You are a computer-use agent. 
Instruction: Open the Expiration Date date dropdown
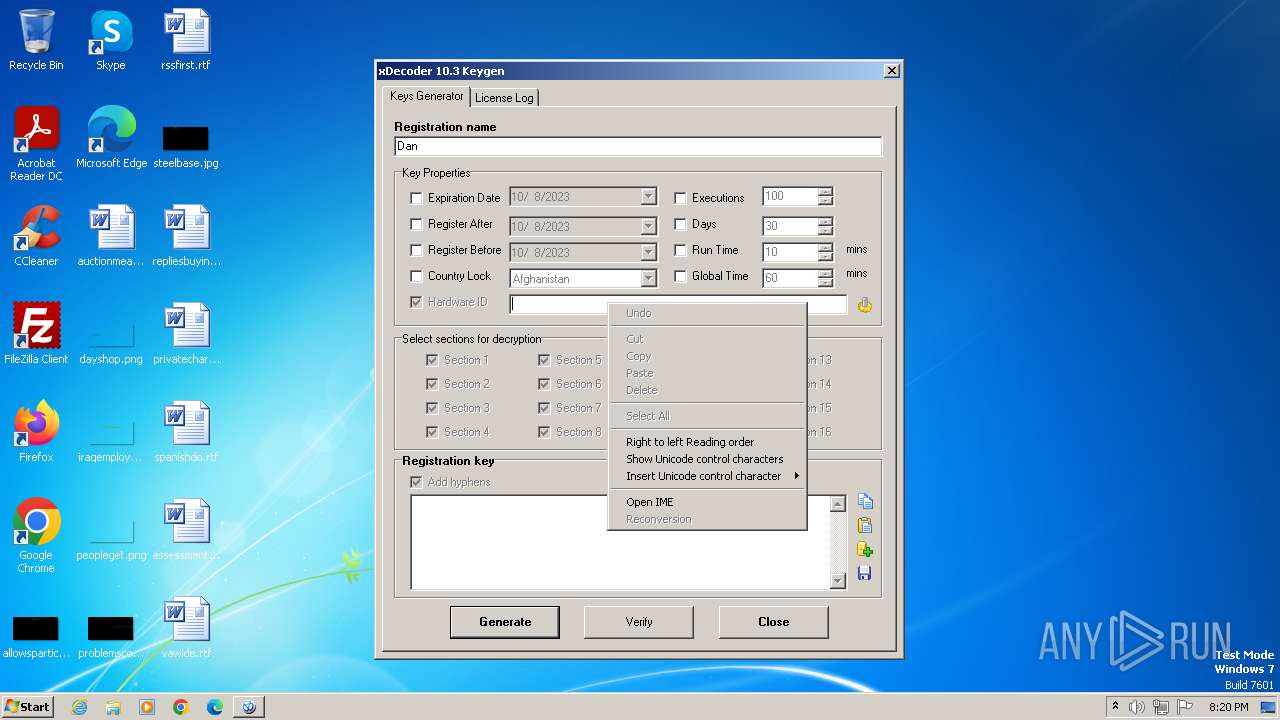(x=648, y=197)
